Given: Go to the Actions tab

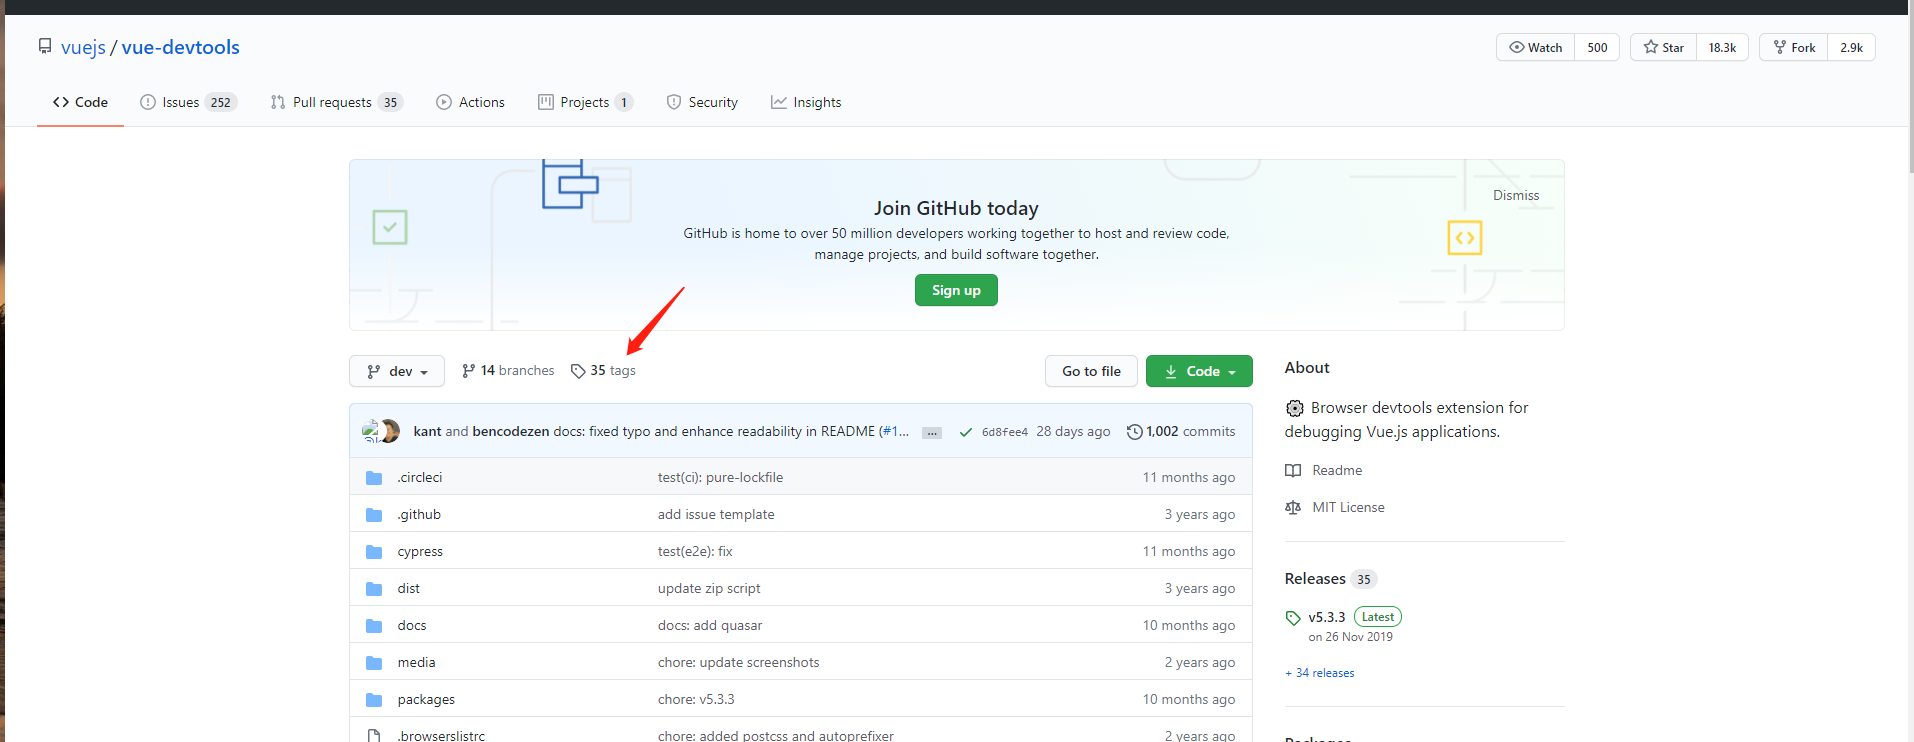Looking at the screenshot, I should coord(470,102).
